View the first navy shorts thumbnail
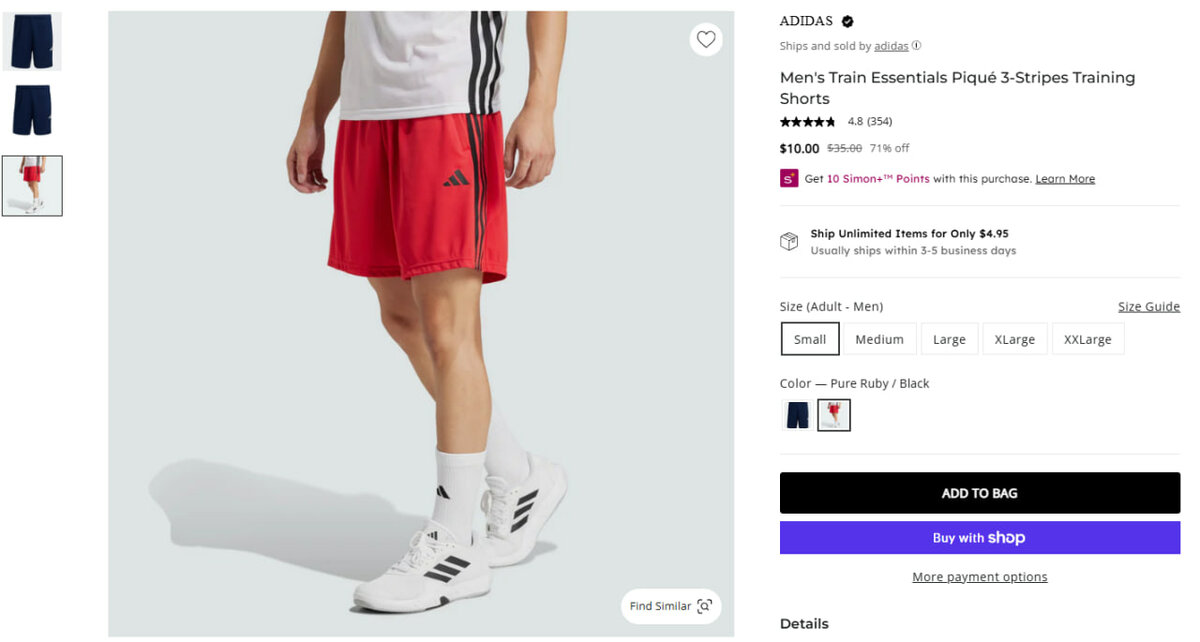Viewport: 1200px width, 642px height. click(x=32, y=42)
